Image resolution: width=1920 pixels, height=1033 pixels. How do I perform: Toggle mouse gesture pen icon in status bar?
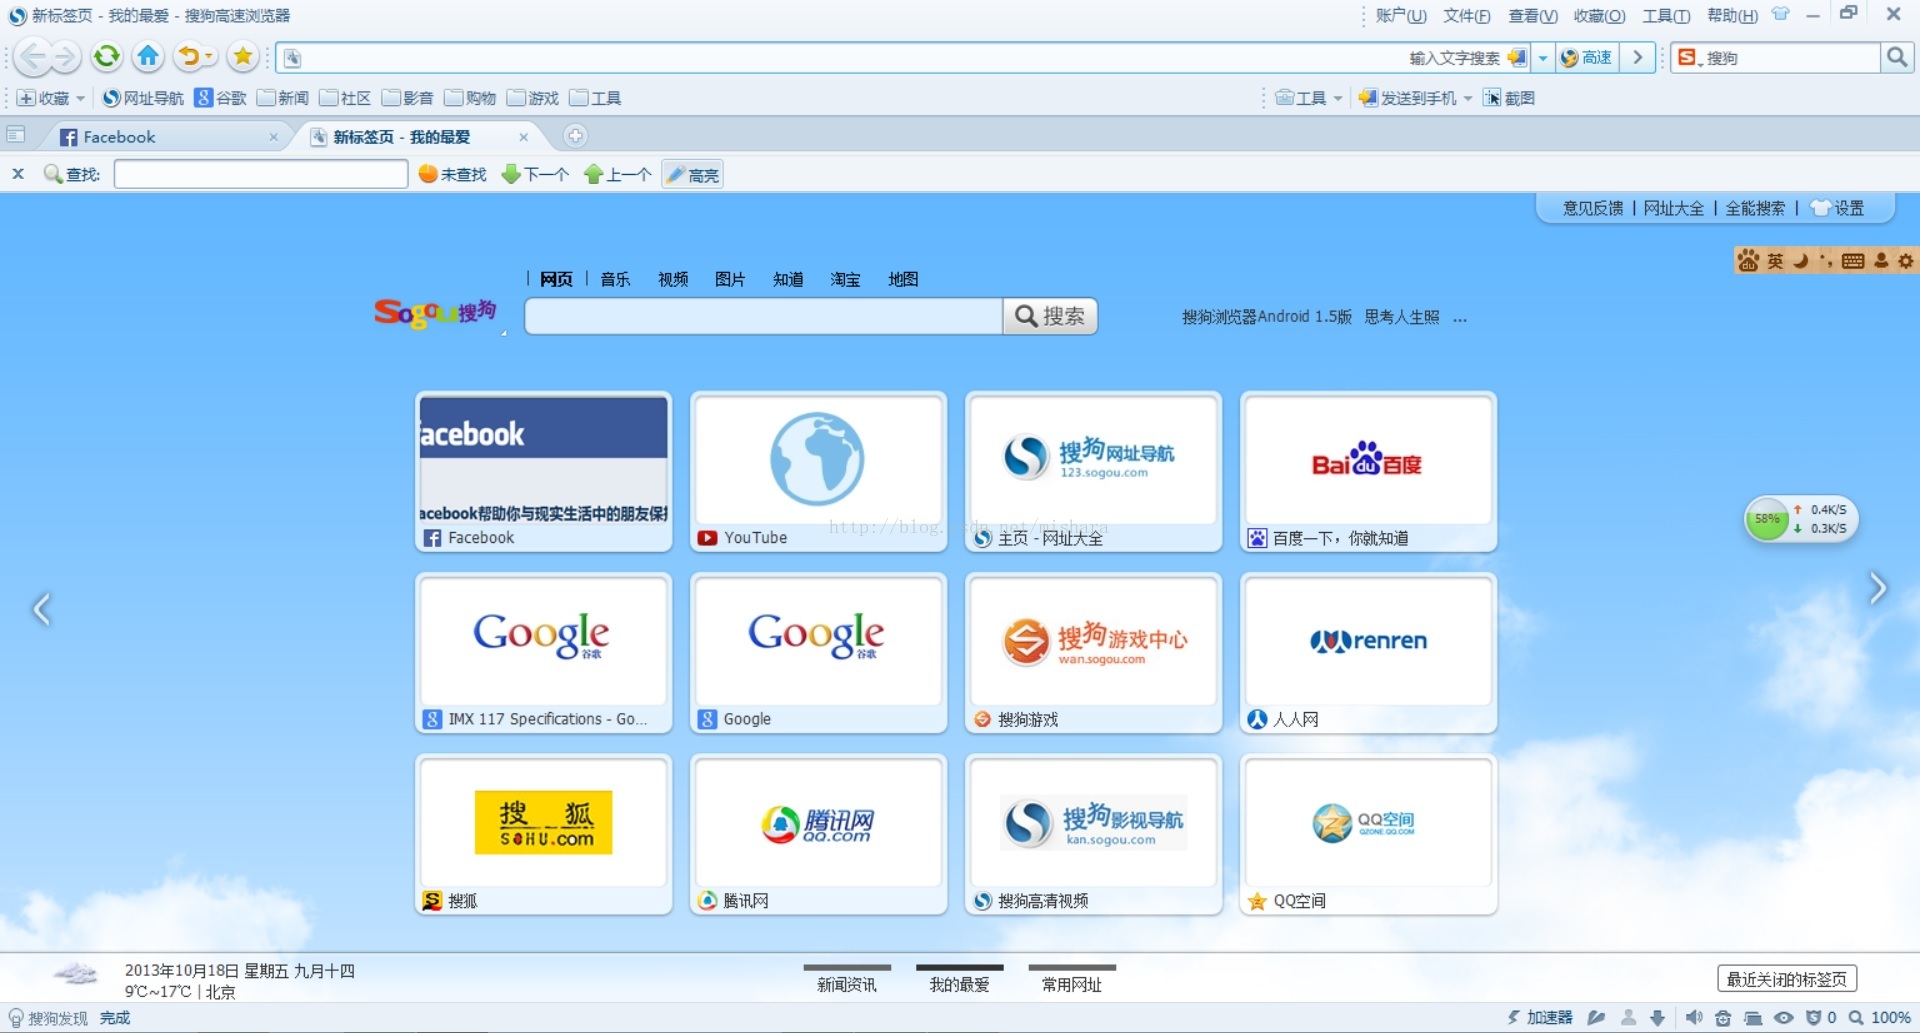pos(1596,1017)
